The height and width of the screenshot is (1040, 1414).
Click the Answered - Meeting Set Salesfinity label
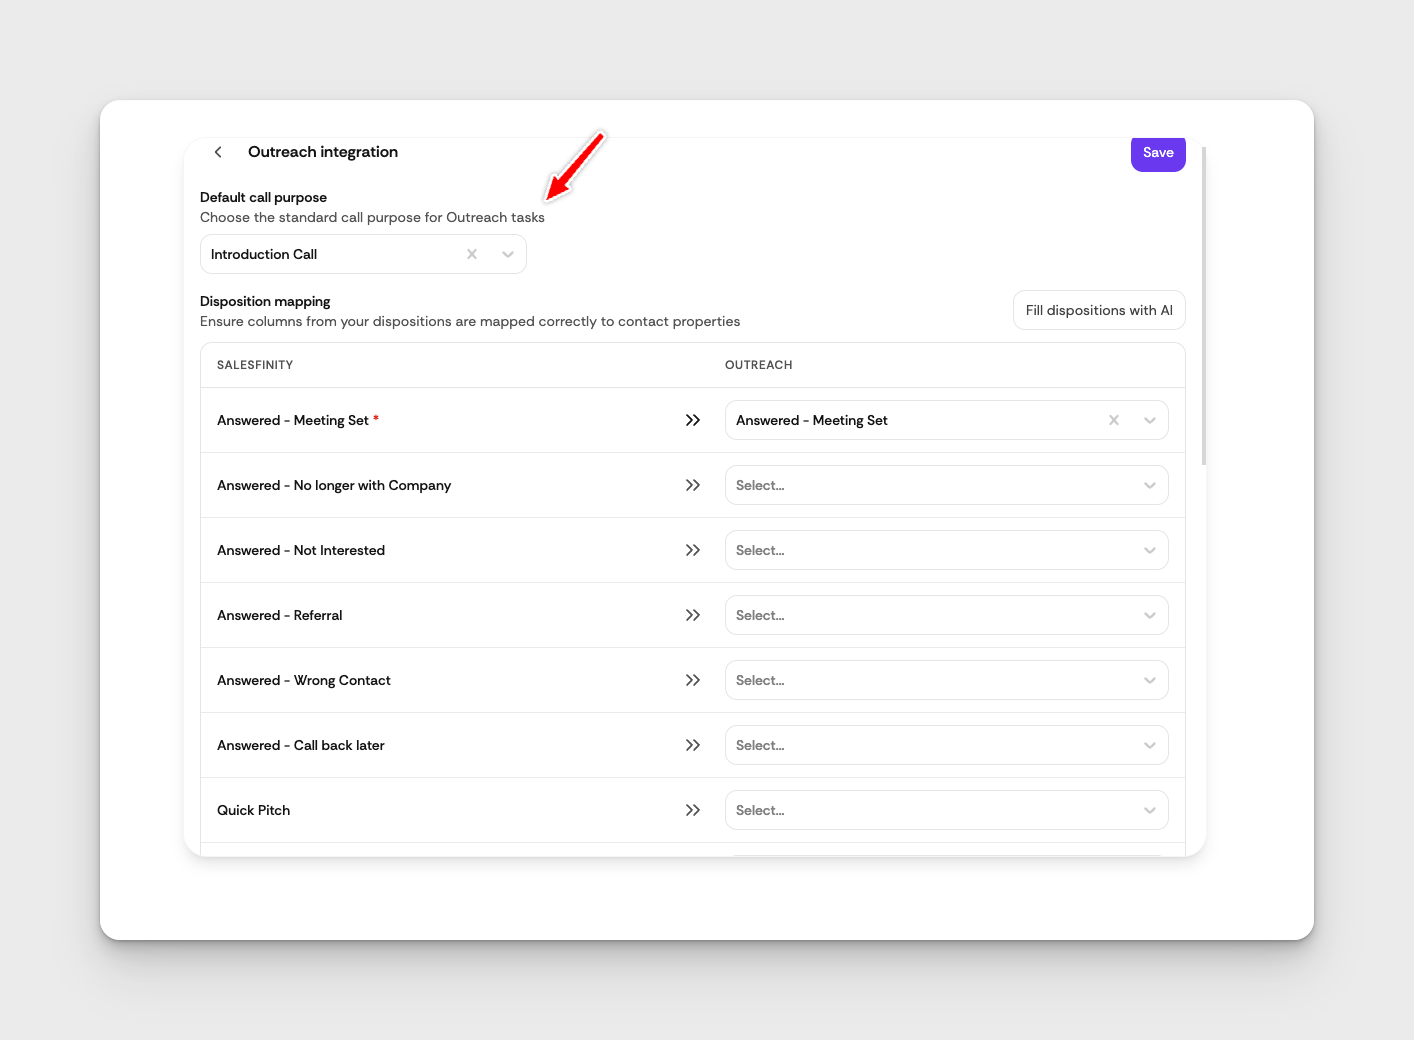[293, 420]
